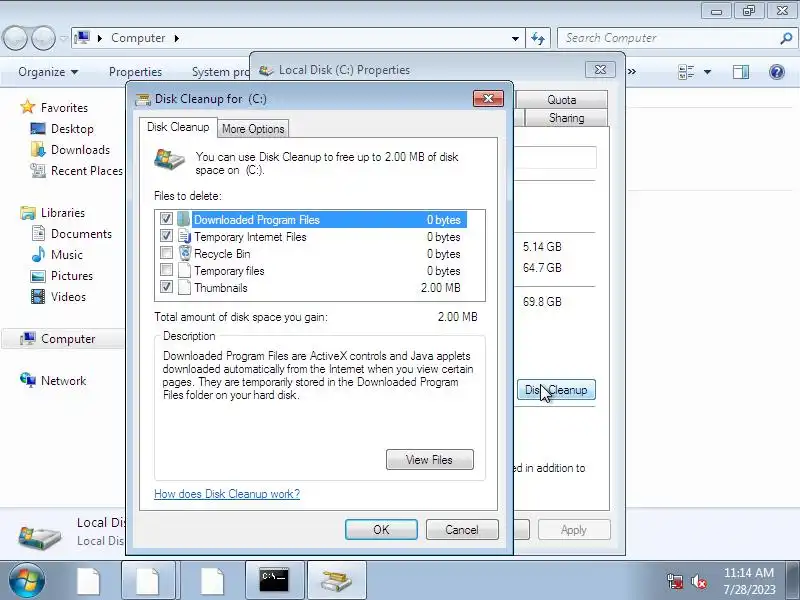Select Libraries in navigation pane
The height and width of the screenshot is (600, 800).
pyautogui.click(x=63, y=213)
